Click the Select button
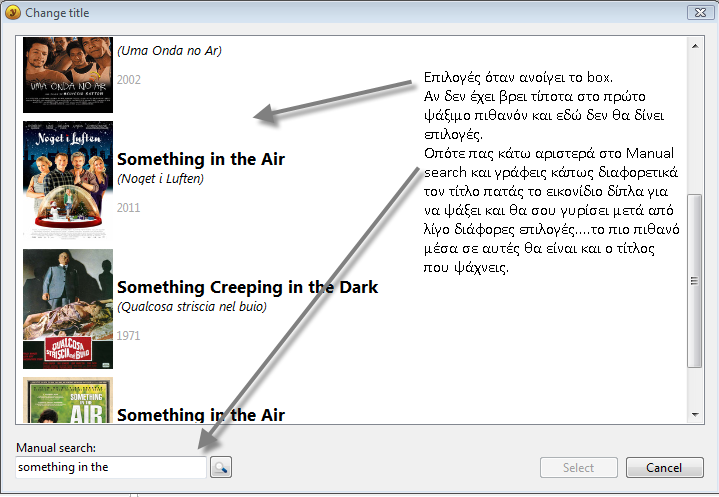The width and height of the screenshot is (719, 497). (x=579, y=468)
